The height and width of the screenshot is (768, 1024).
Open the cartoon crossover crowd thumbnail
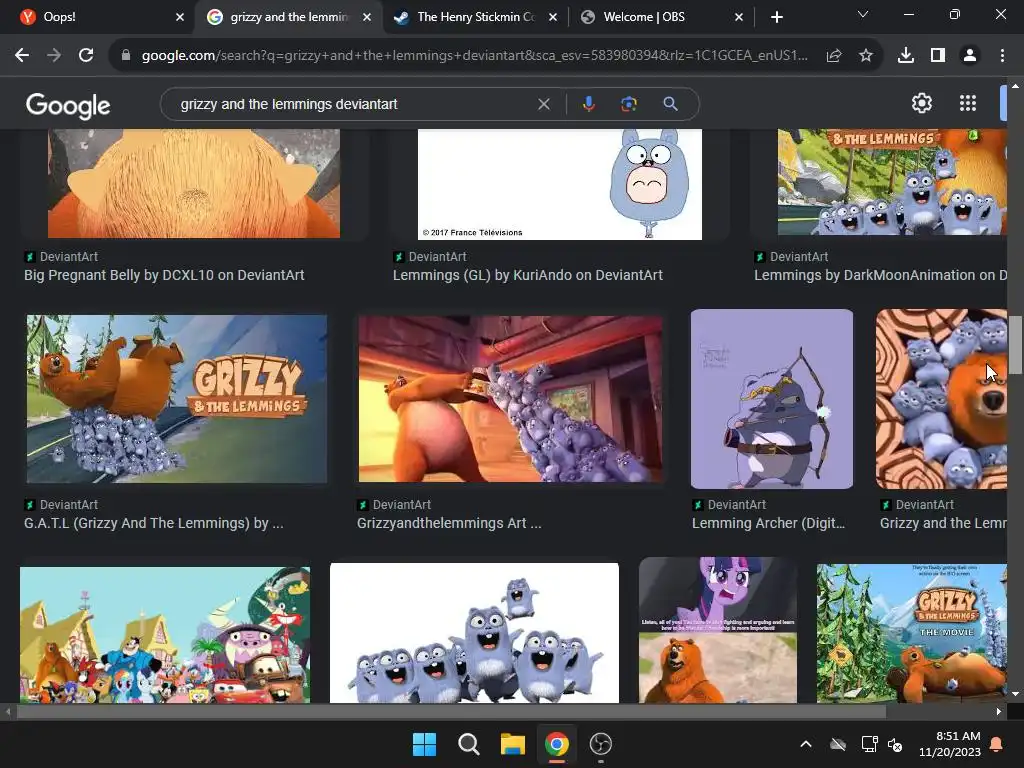(x=165, y=635)
